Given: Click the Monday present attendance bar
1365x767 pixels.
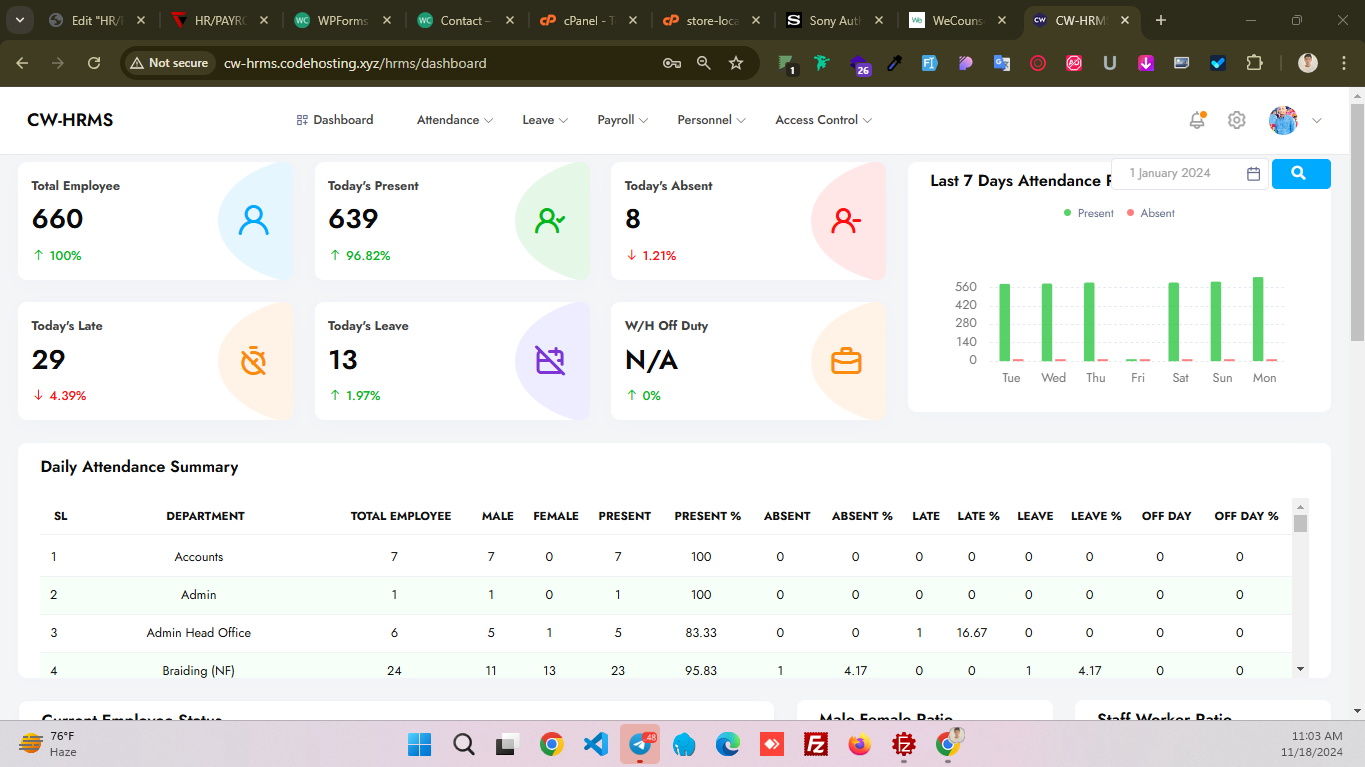Looking at the screenshot, I should pos(1258,319).
